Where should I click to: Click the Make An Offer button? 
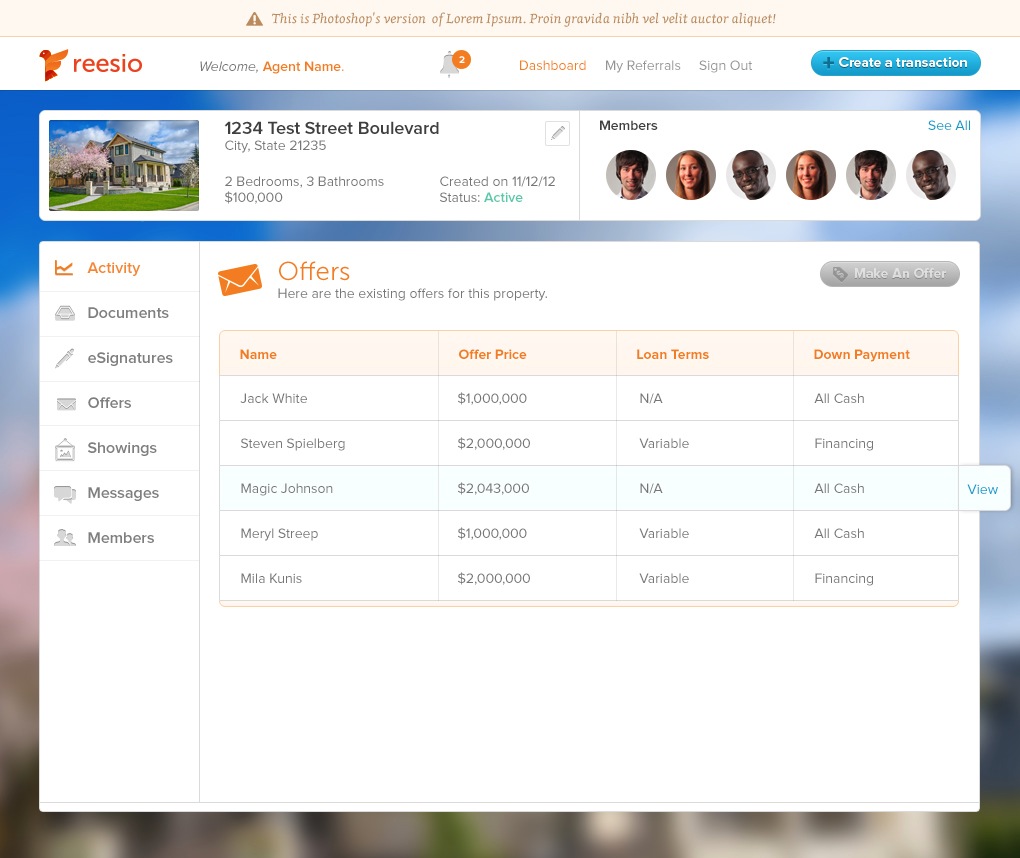point(889,274)
